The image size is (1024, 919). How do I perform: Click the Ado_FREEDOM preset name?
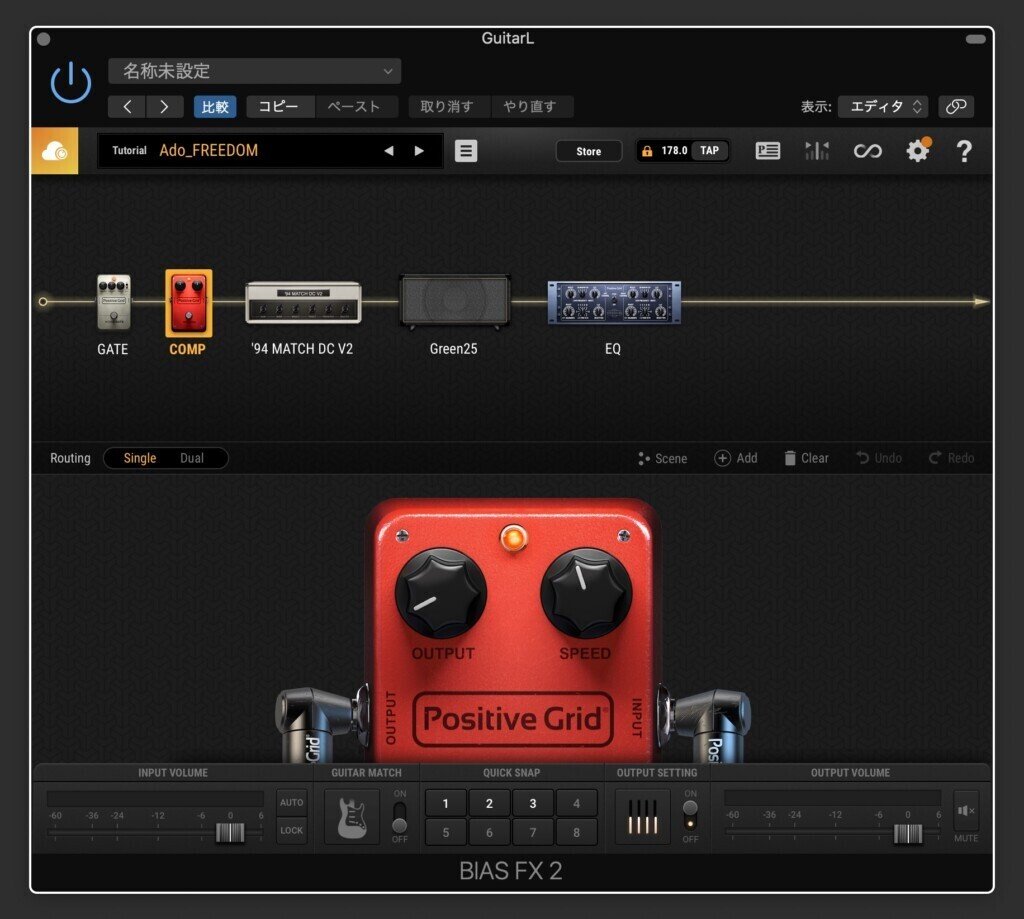tap(209, 150)
